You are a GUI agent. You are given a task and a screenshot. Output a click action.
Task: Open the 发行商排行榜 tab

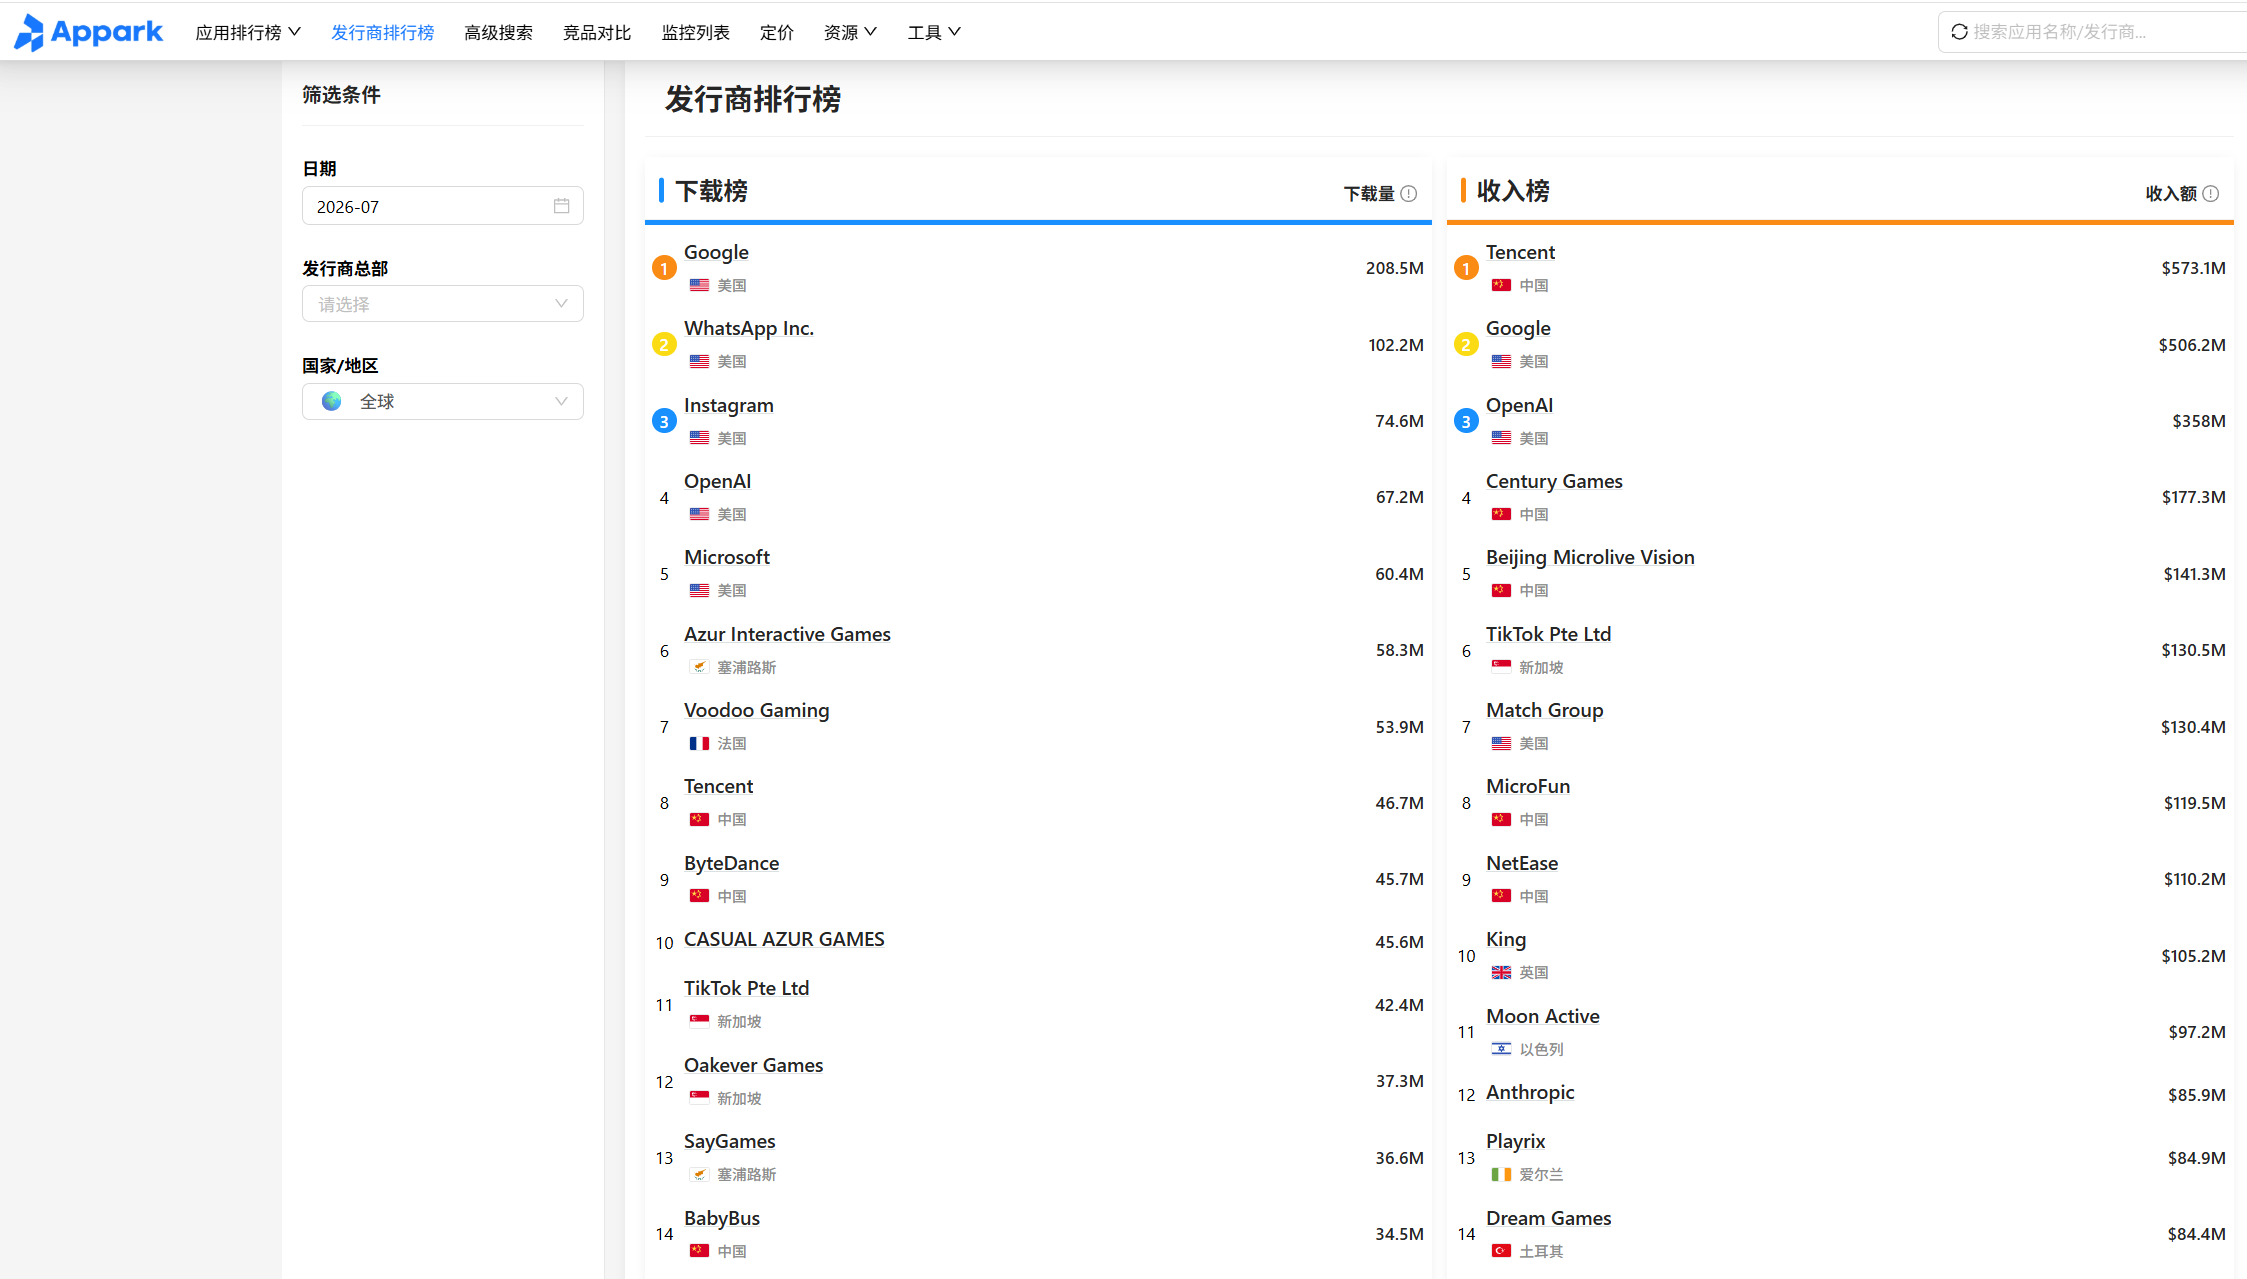[383, 32]
